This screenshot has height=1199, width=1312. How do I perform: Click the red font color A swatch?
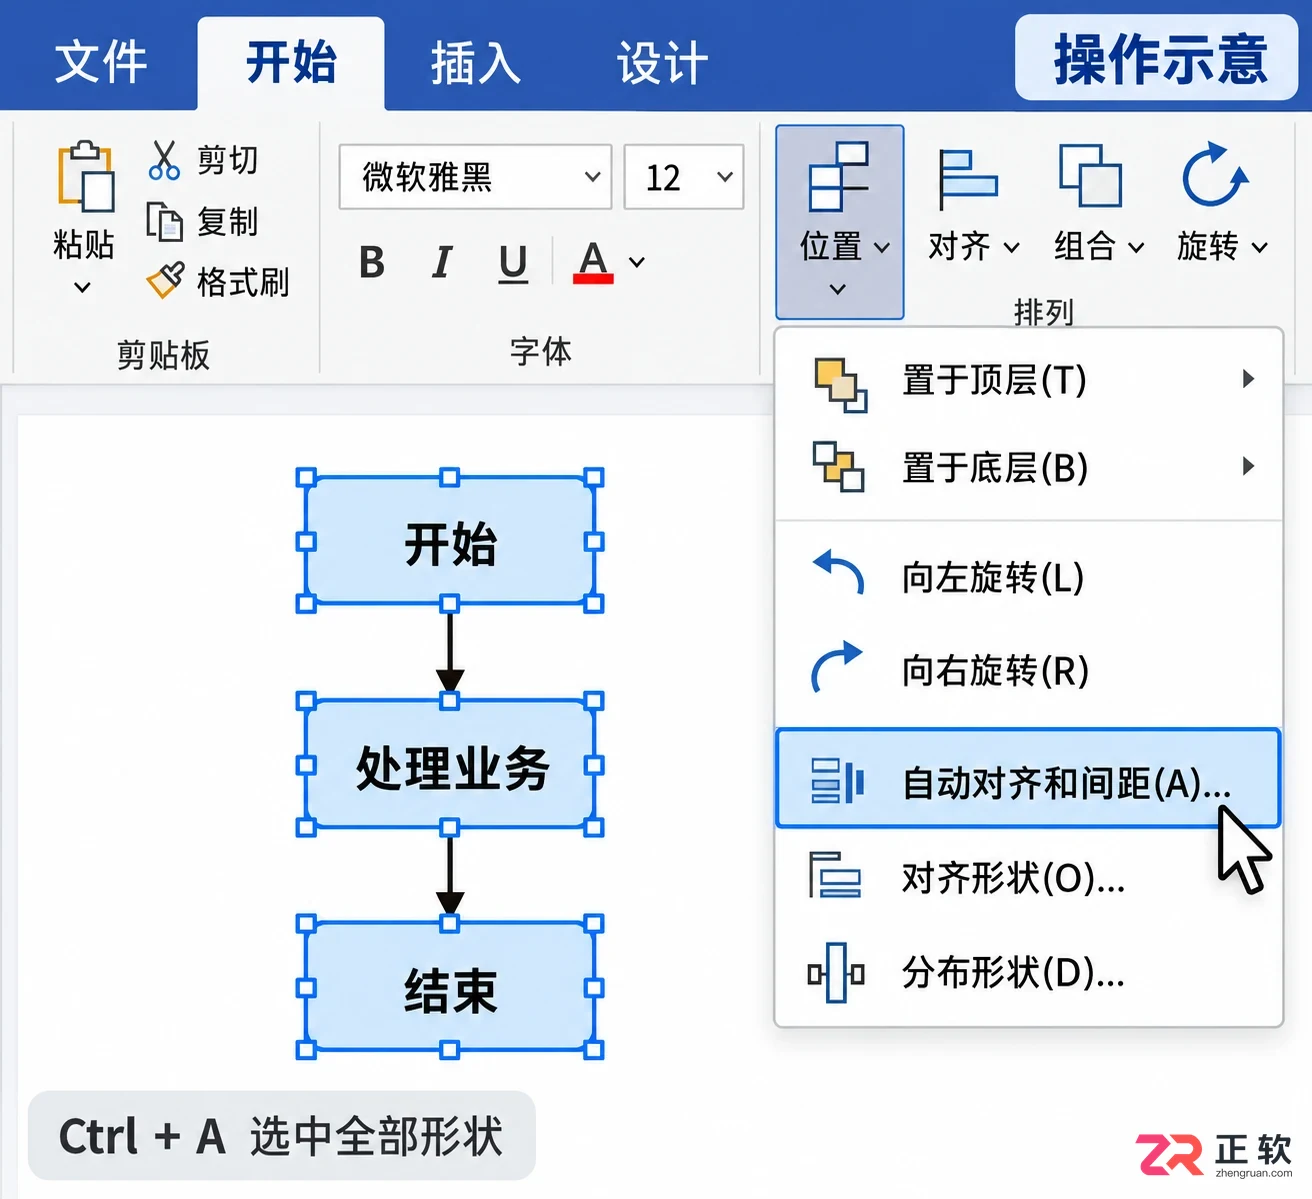593,262
